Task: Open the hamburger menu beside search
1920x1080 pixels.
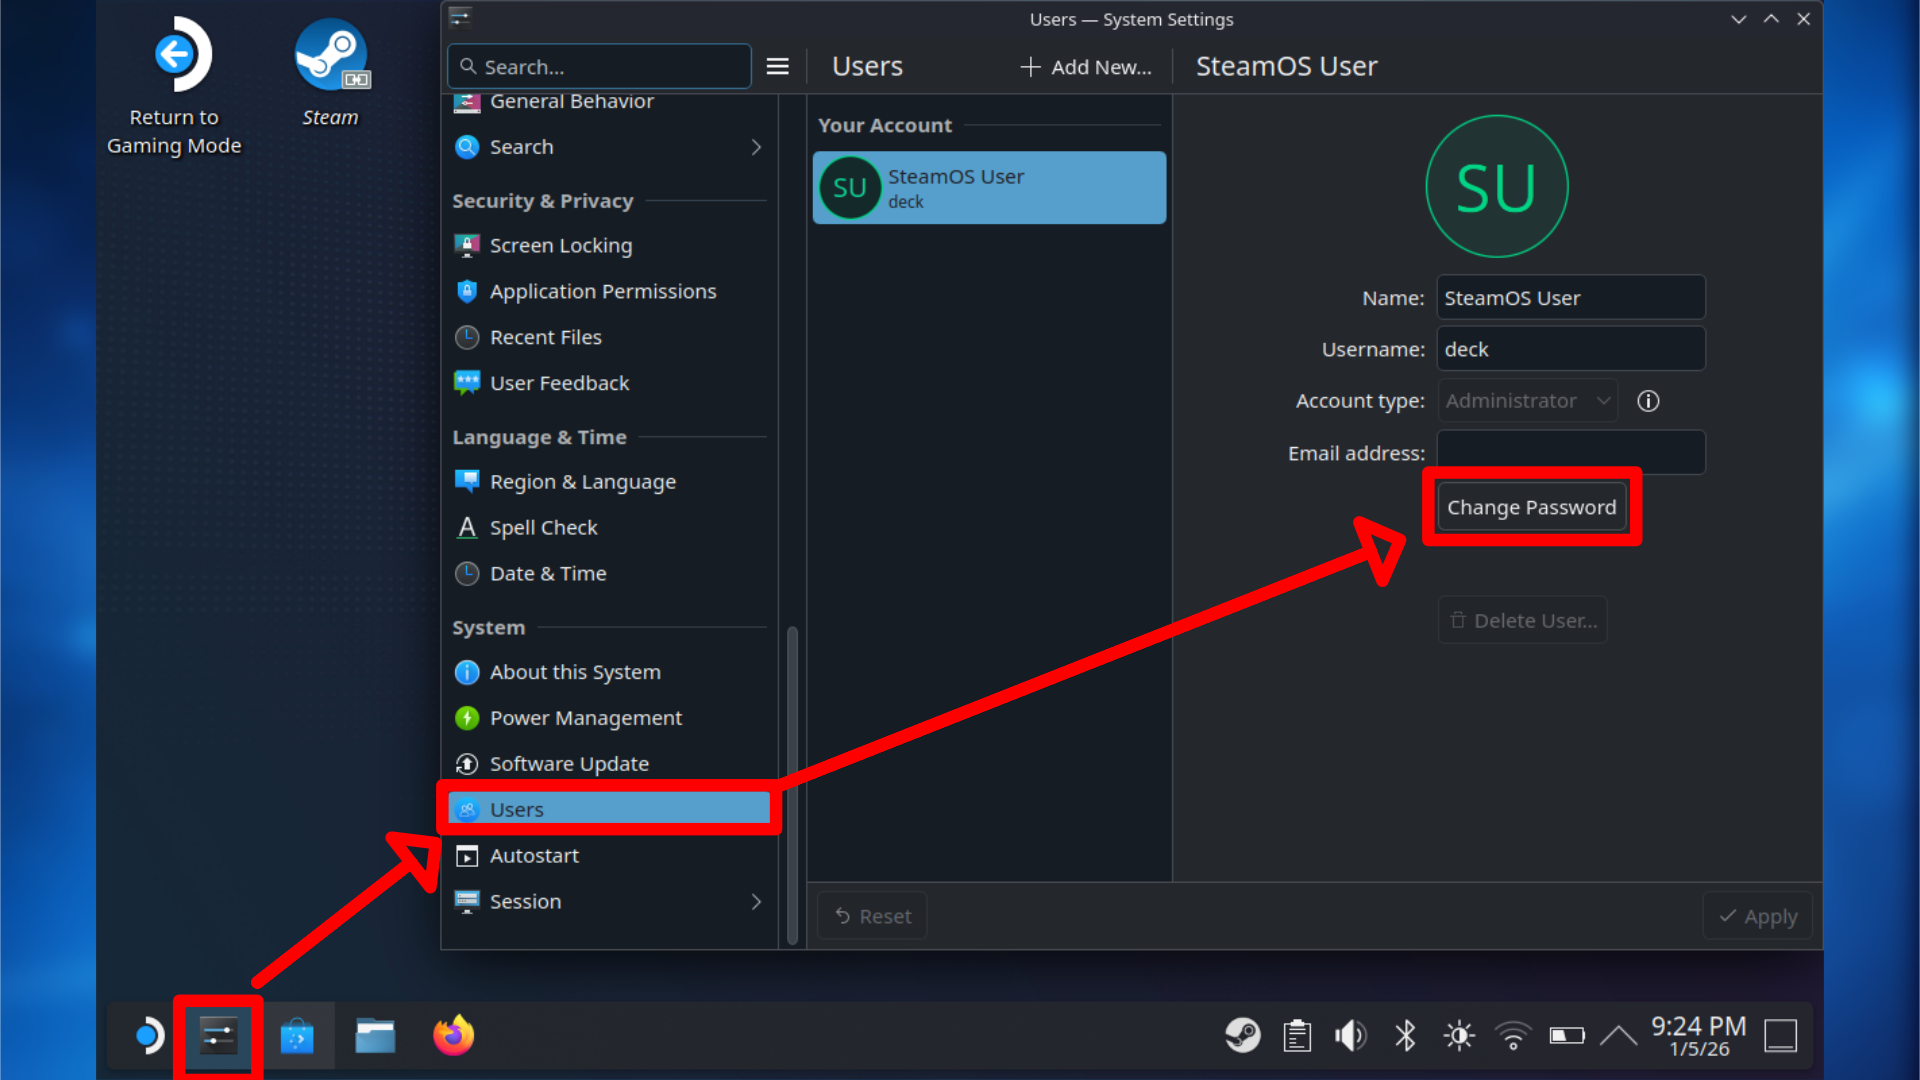Action: point(777,67)
